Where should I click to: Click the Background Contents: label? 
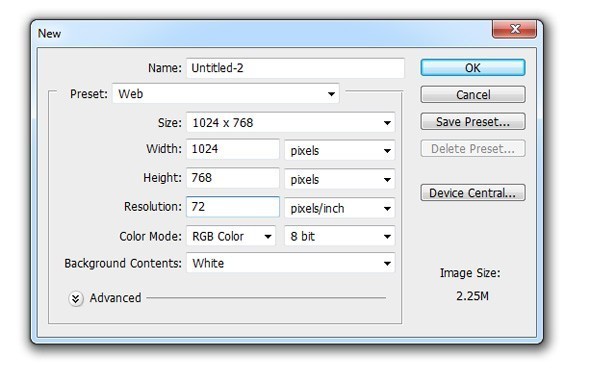(123, 263)
